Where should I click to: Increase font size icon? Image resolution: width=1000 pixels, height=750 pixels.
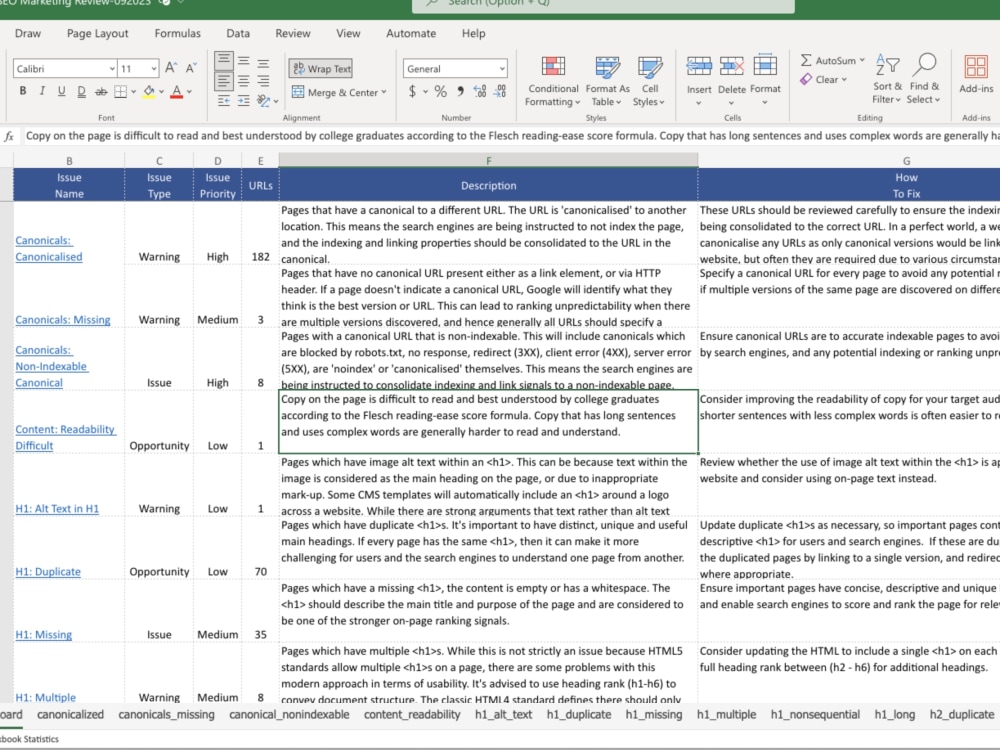[x=170, y=68]
